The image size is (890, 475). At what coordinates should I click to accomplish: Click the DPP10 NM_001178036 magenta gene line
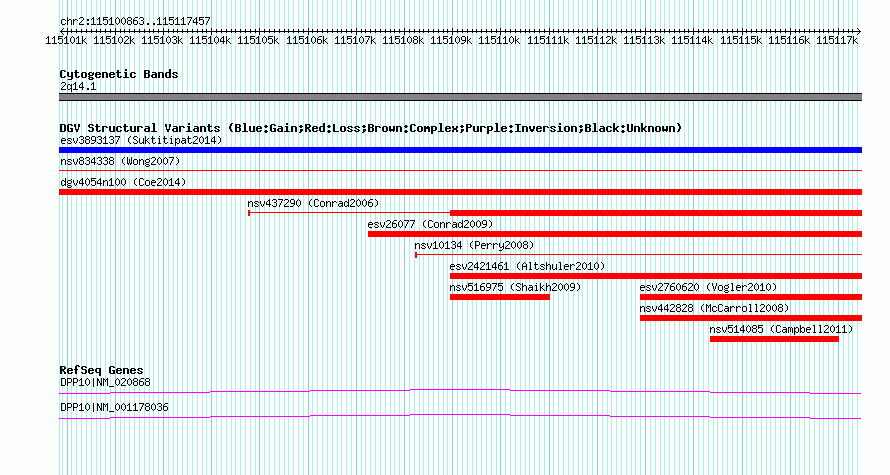pyautogui.click(x=460, y=417)
